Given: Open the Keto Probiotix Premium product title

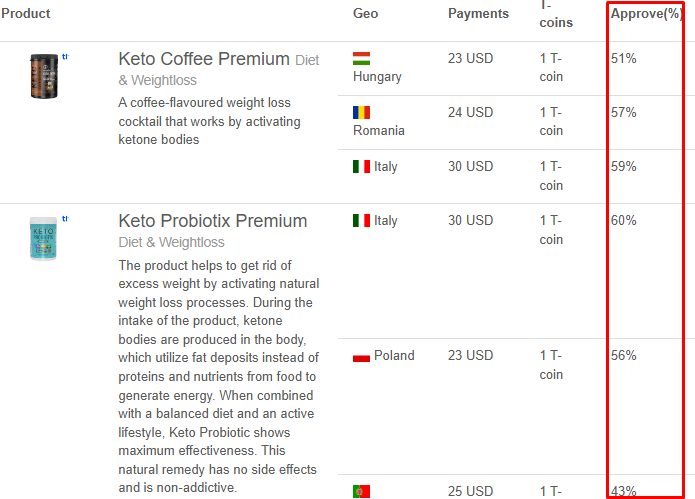Looking at the screenshot, I should 213,221.
